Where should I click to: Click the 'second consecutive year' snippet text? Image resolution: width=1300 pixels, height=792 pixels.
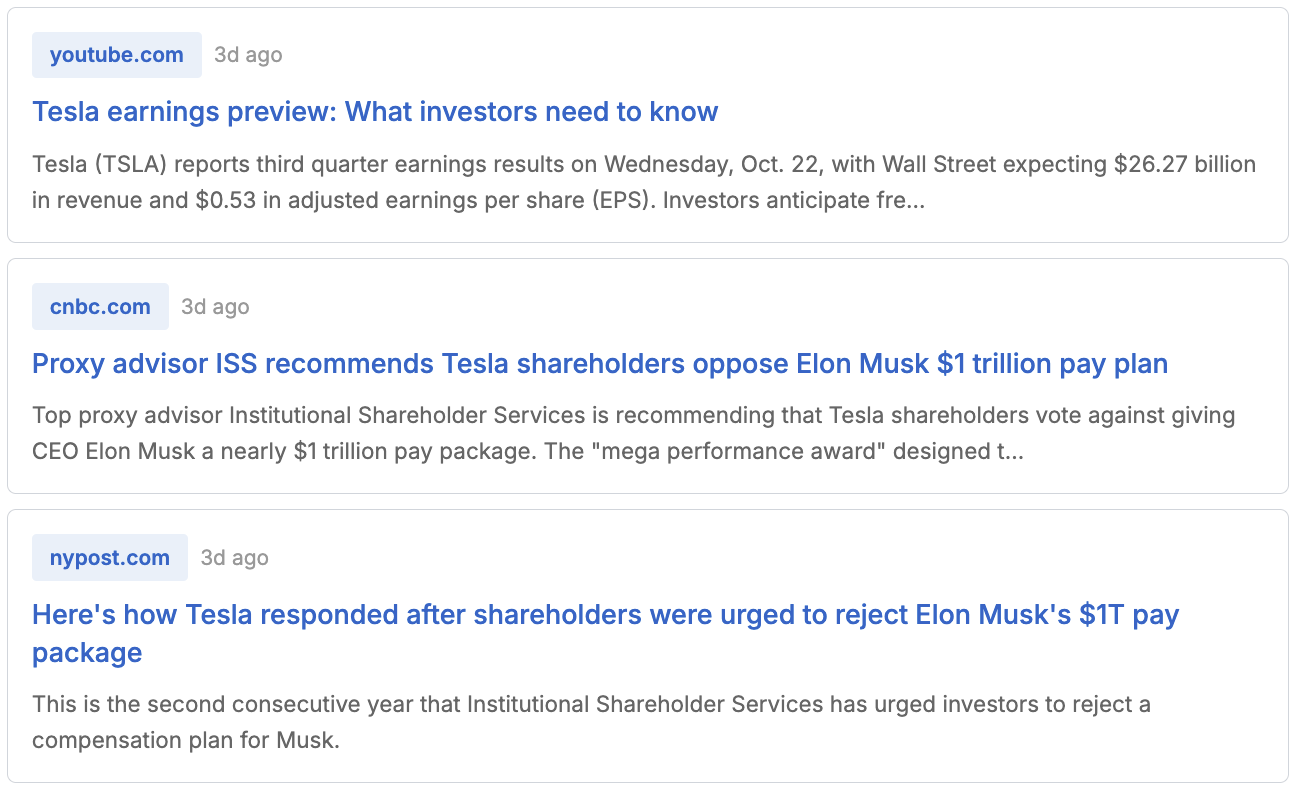coord(590,705)
